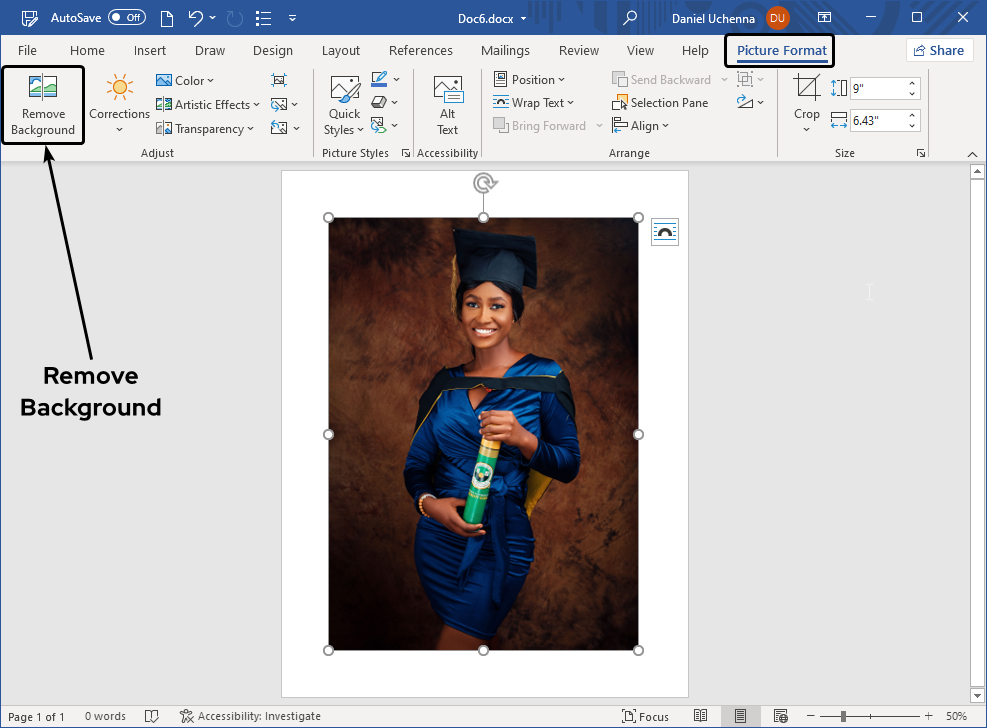Increase image height with the stepper

[911, 82]
